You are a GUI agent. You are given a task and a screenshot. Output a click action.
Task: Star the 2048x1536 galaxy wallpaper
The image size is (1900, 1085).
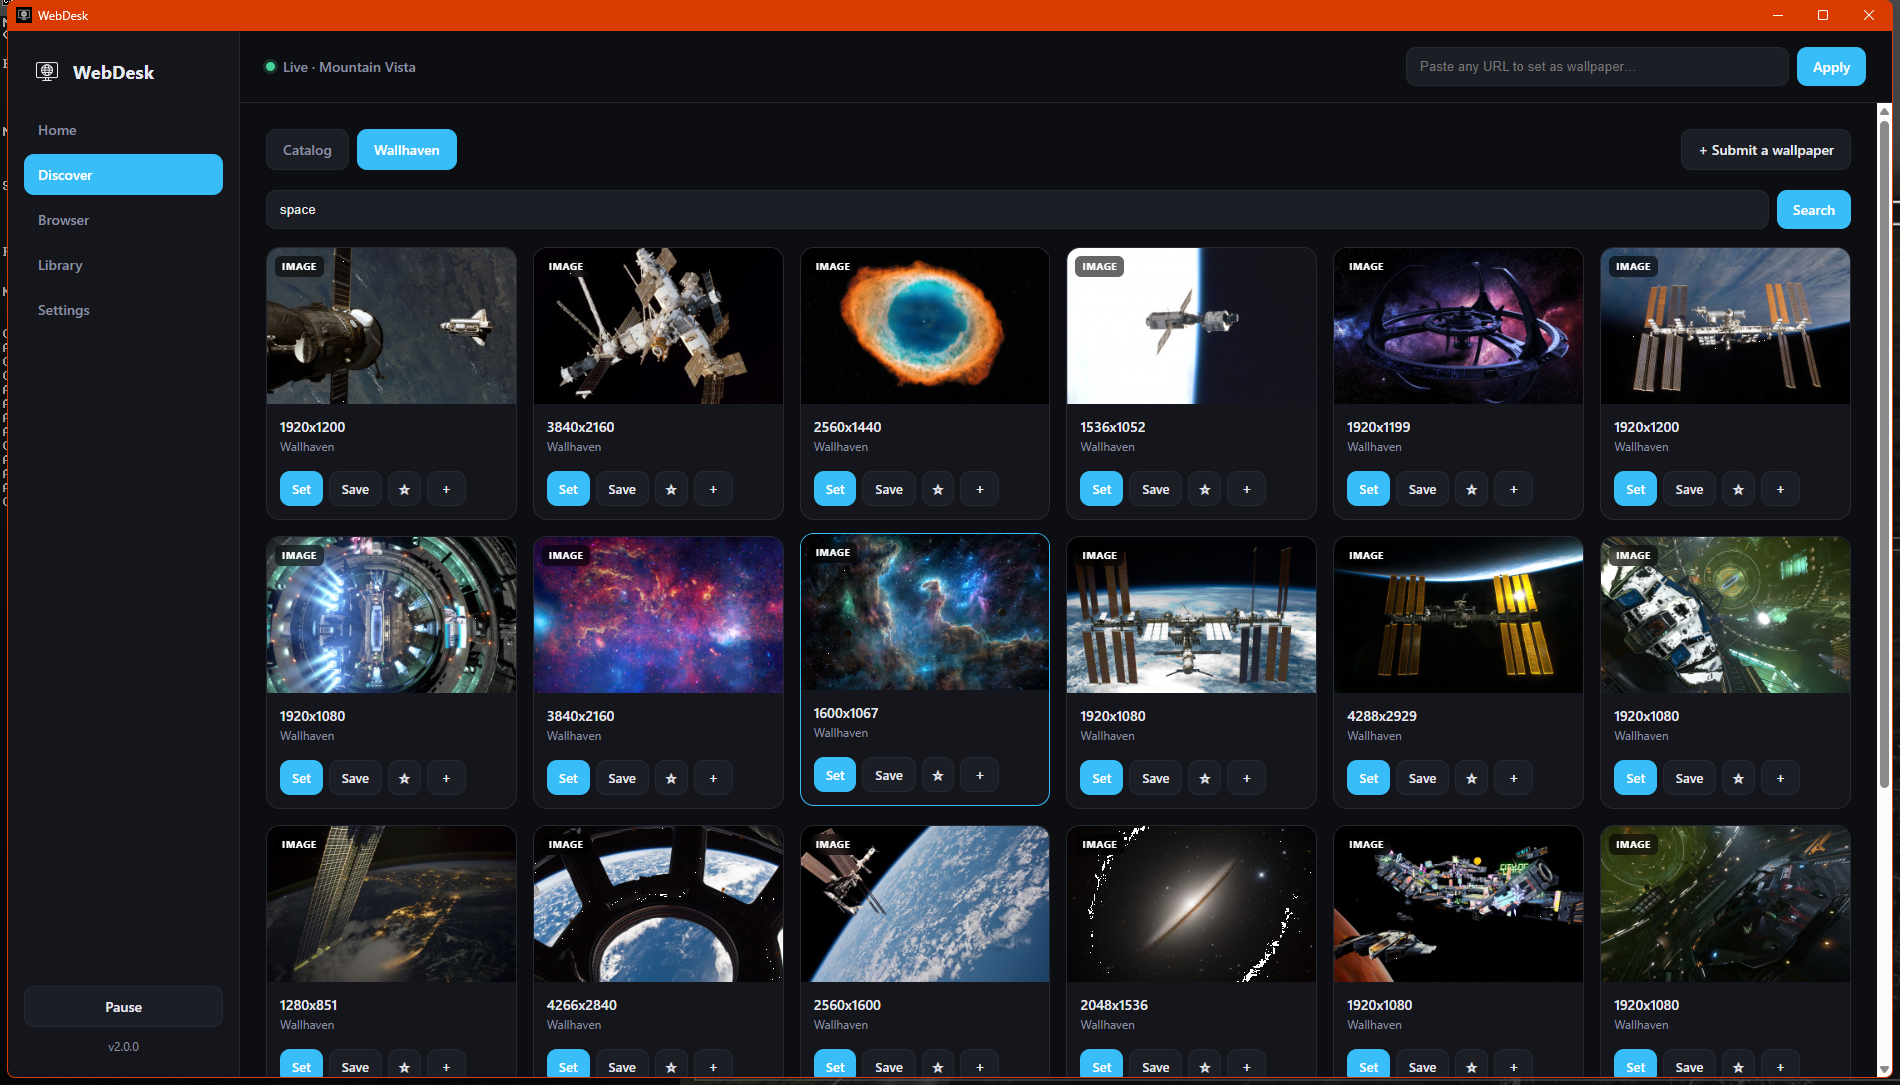pos(1205,1067)
